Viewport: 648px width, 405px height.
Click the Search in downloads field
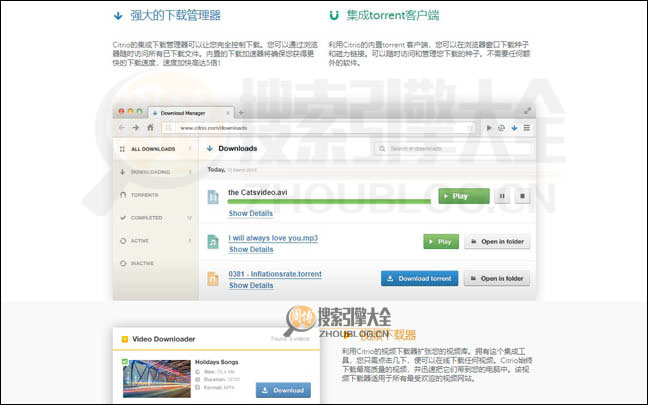coord(453,148)
